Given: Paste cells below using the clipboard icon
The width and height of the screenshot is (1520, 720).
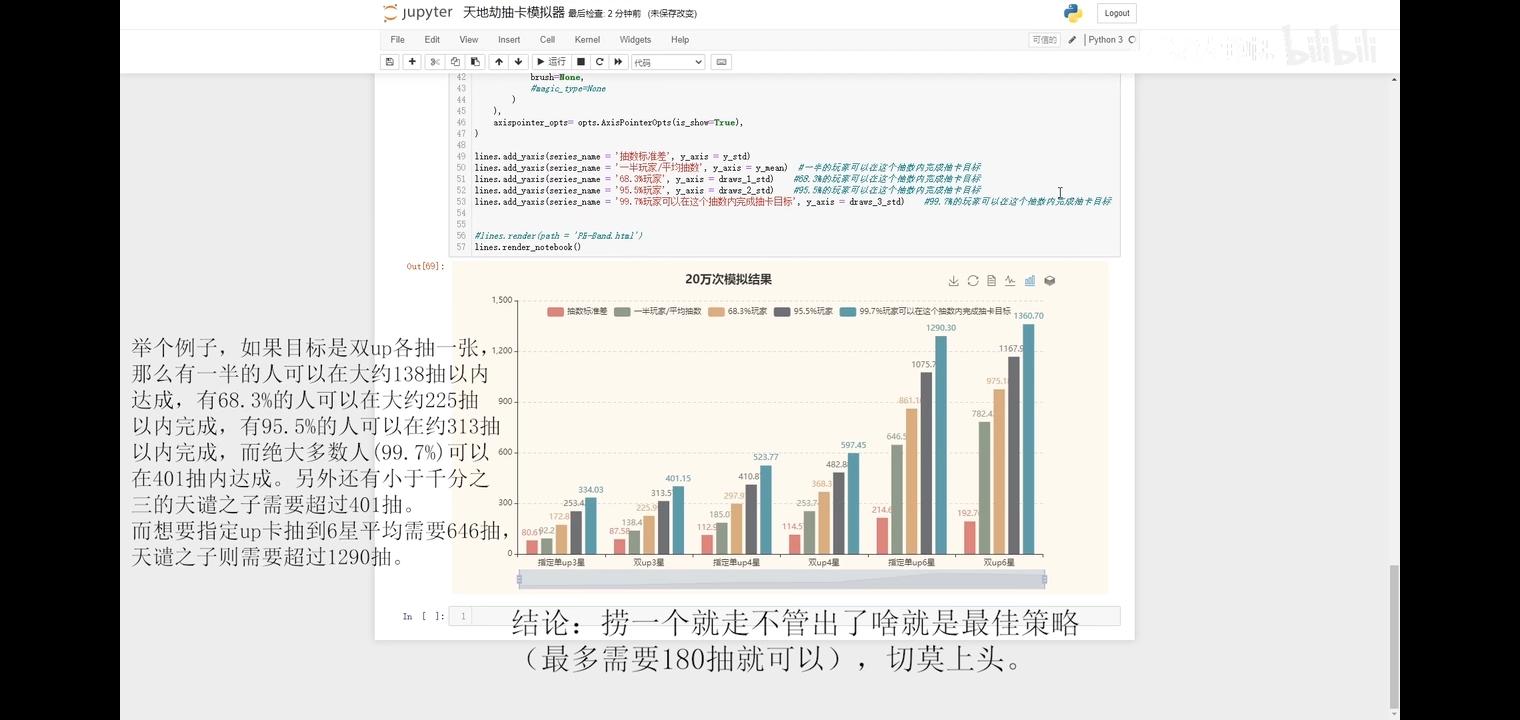Looking at the screenshot, I should 476,62.
